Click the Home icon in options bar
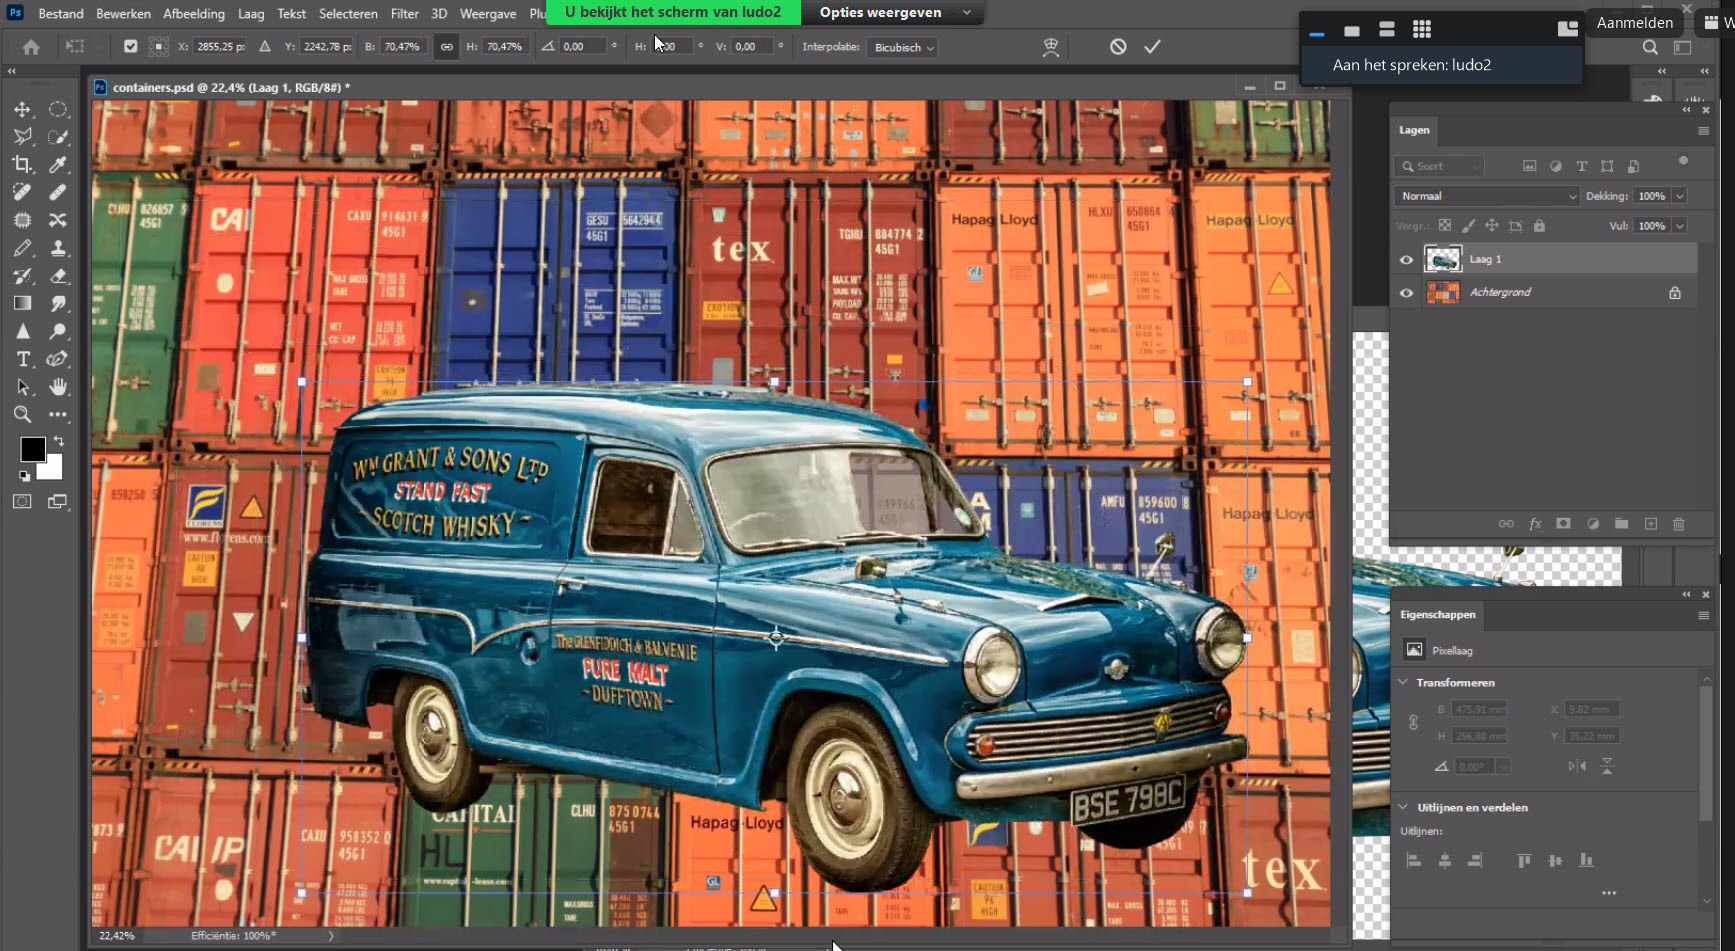Image resolution: width=1735 pixels, height=951 pixels. tap(31, 47)
